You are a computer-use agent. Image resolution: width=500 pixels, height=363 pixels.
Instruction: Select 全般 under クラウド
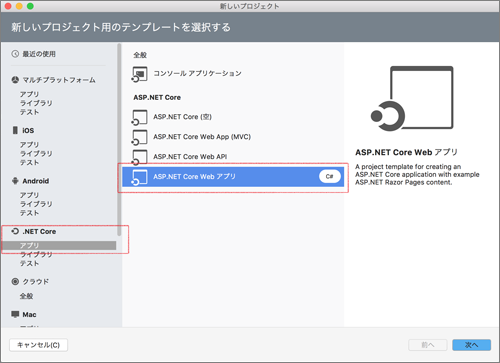[26, 296]
